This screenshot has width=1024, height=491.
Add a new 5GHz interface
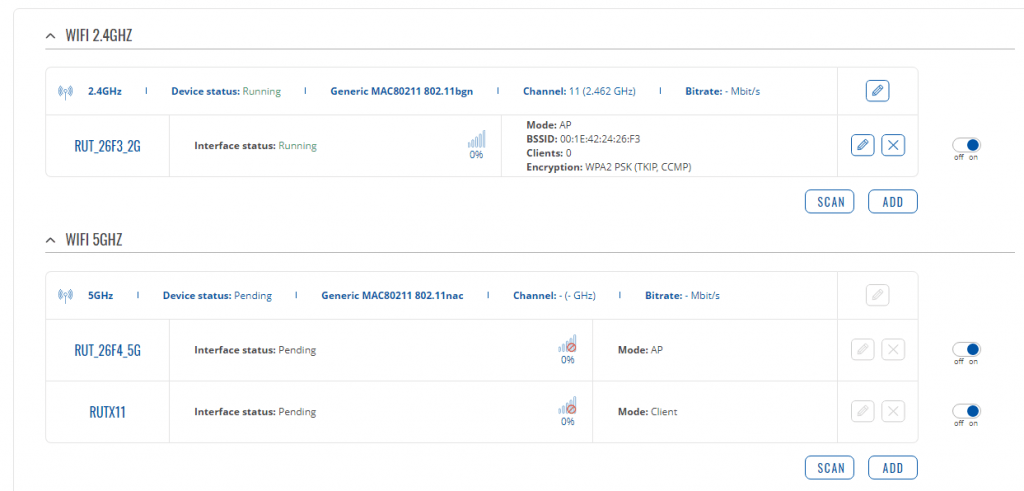893,468
